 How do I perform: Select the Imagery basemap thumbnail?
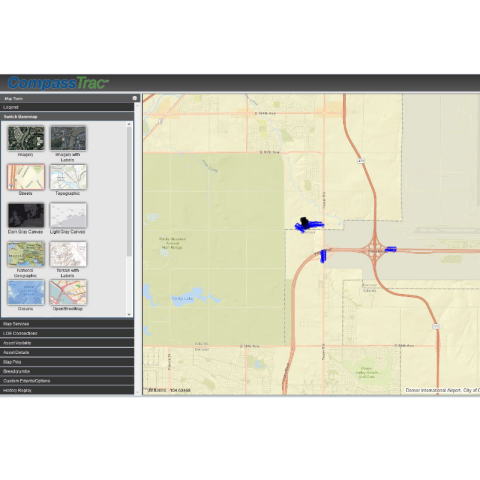coord(26,138)
